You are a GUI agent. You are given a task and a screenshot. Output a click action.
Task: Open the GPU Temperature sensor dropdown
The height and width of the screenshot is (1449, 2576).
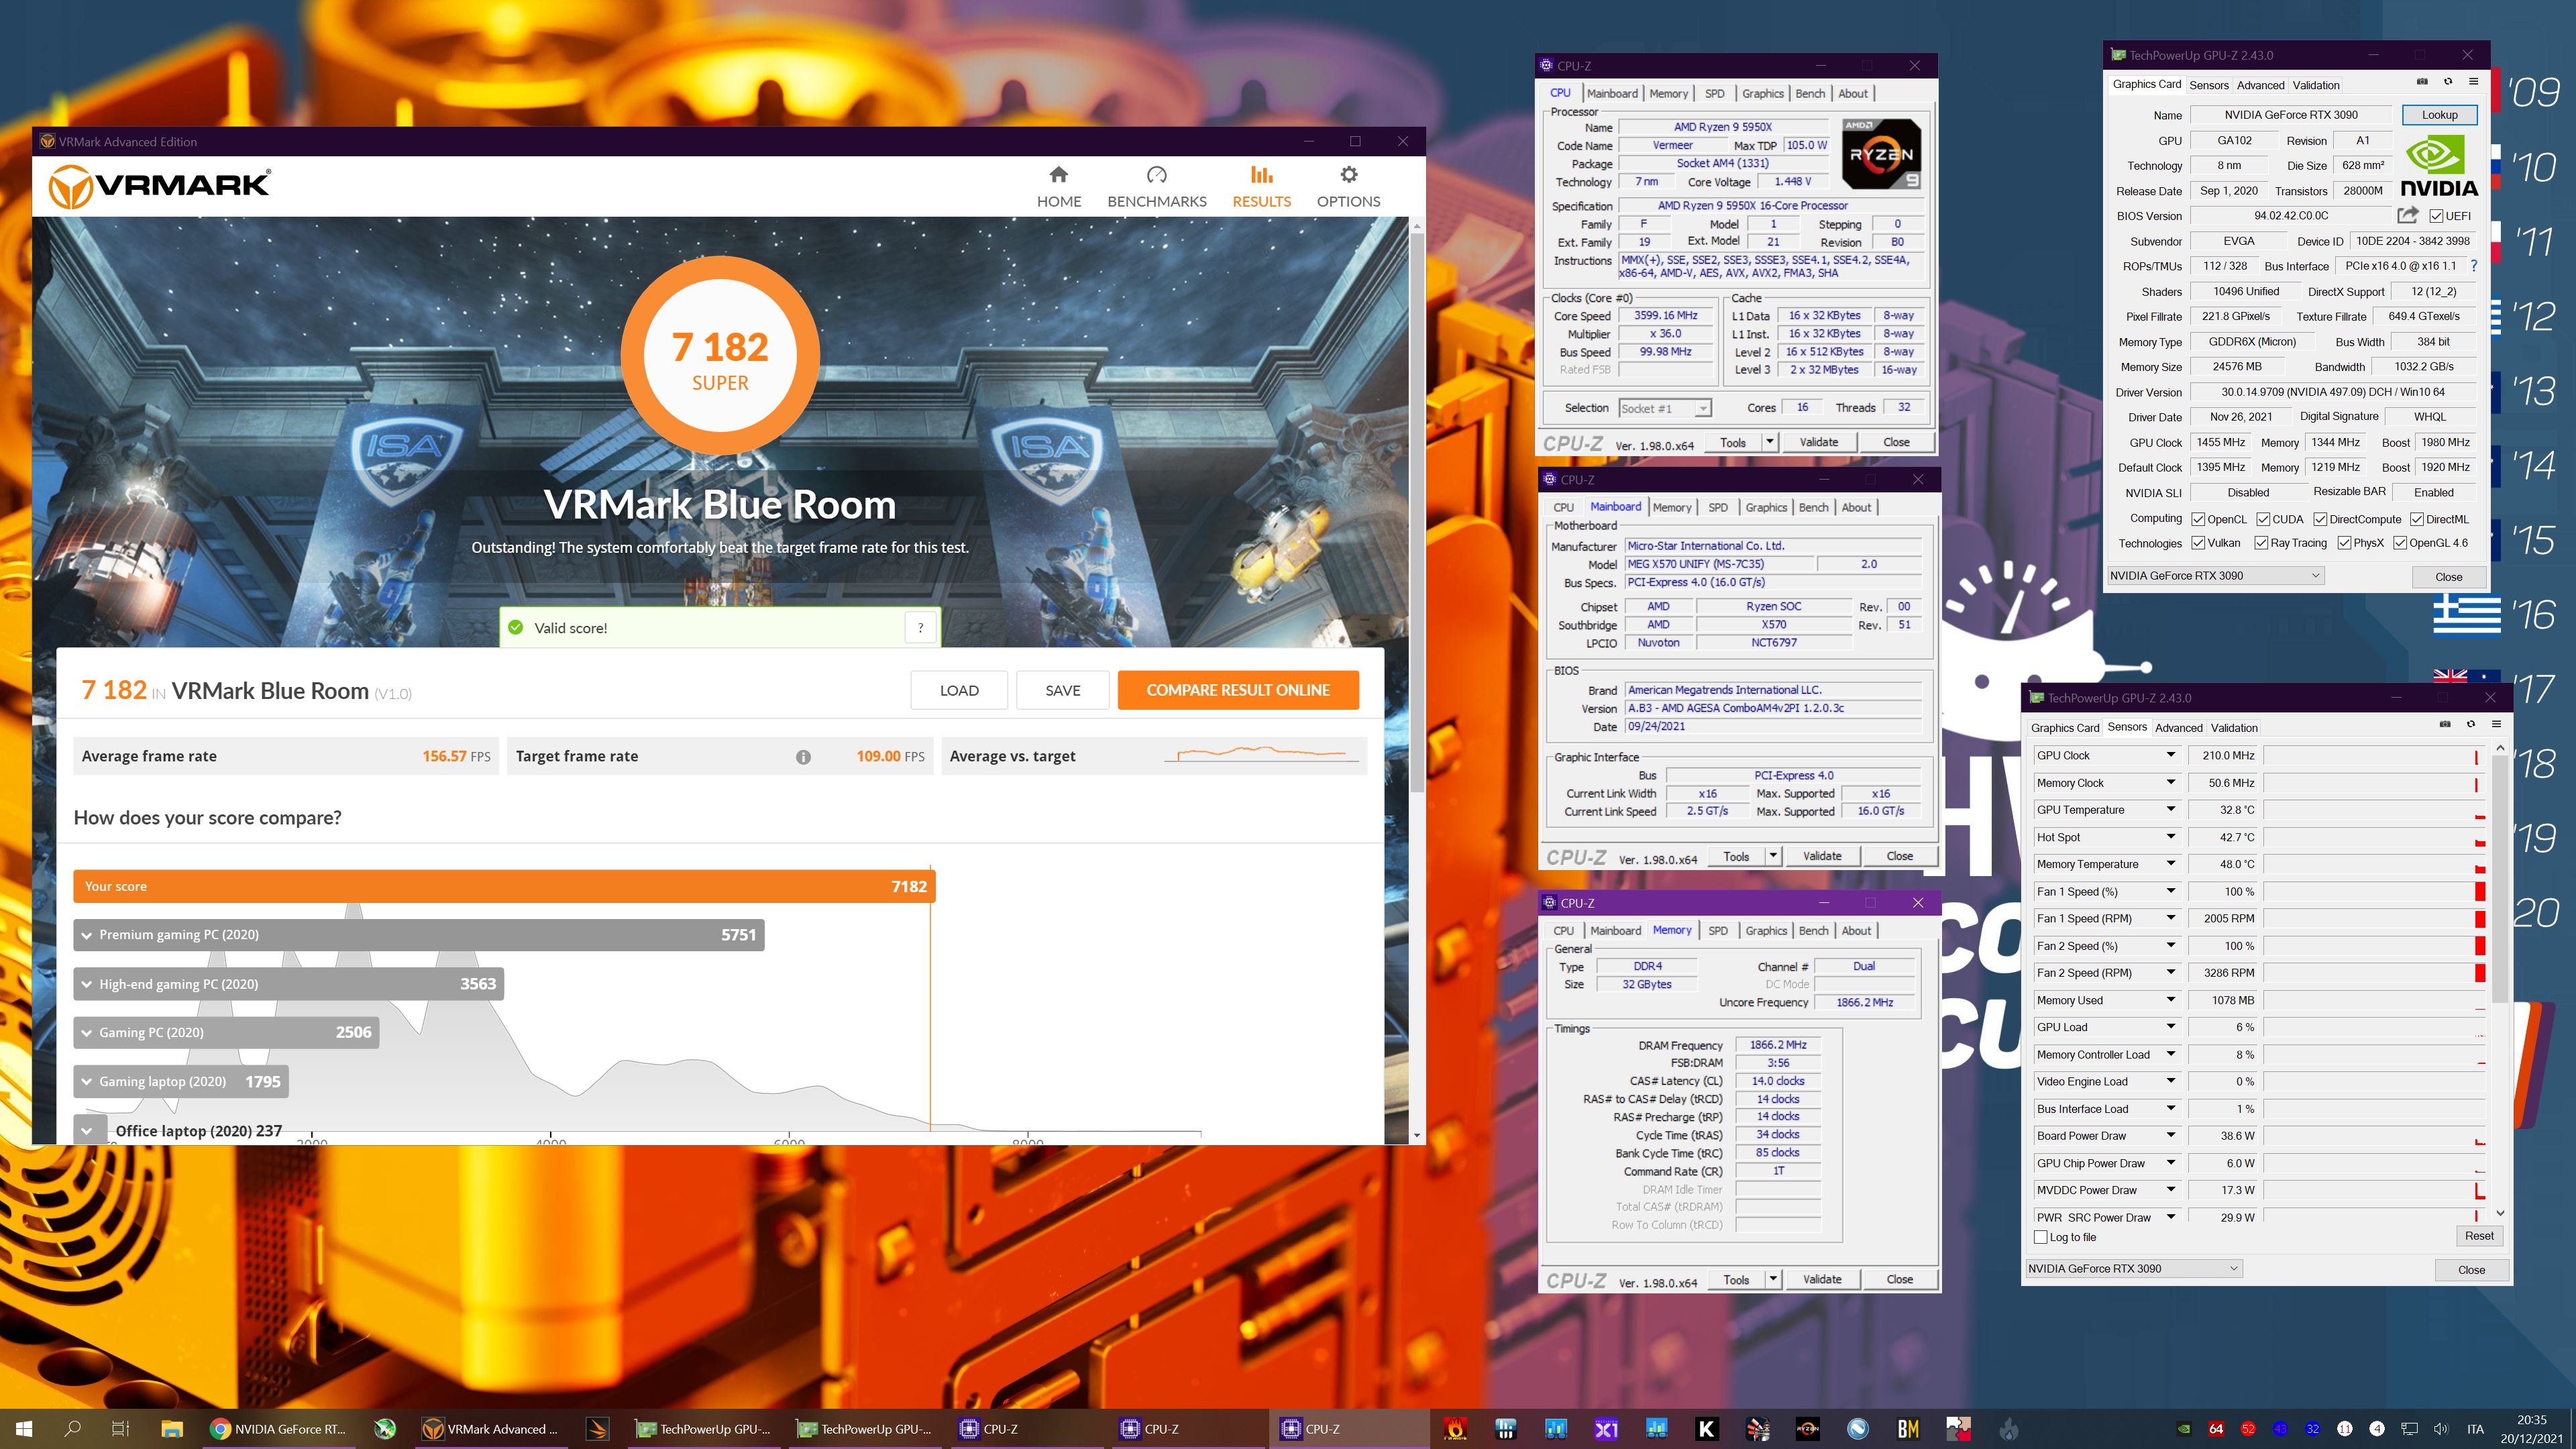coord(2171,810)
